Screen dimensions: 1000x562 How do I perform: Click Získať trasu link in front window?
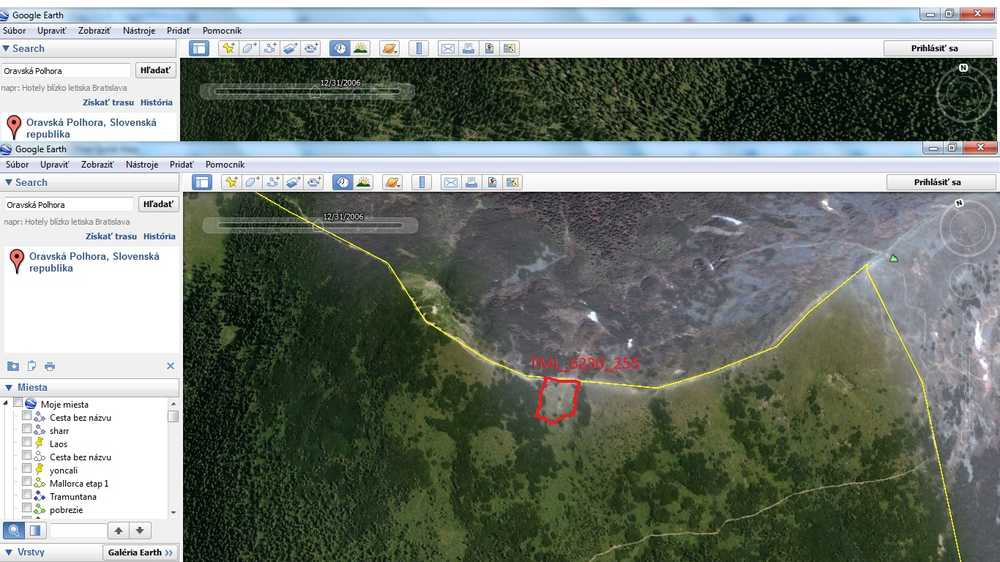coord(111,236)
